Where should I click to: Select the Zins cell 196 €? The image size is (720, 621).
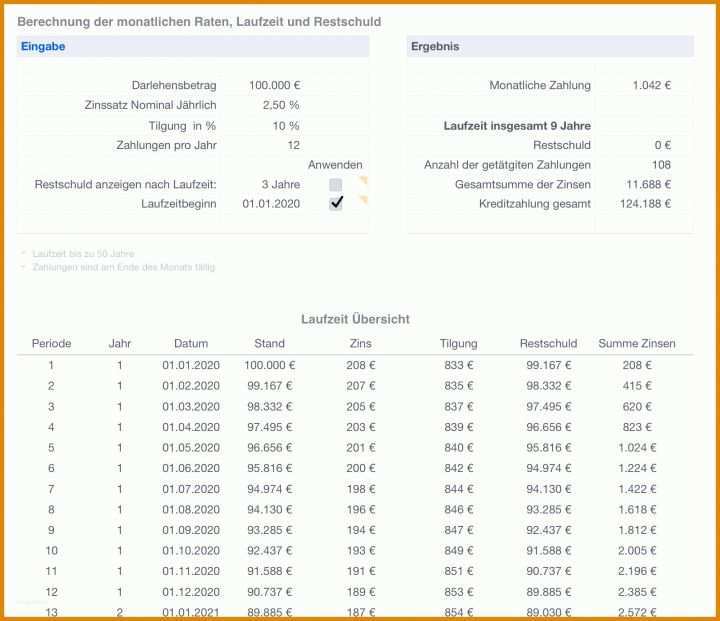[x=360, y=509]
